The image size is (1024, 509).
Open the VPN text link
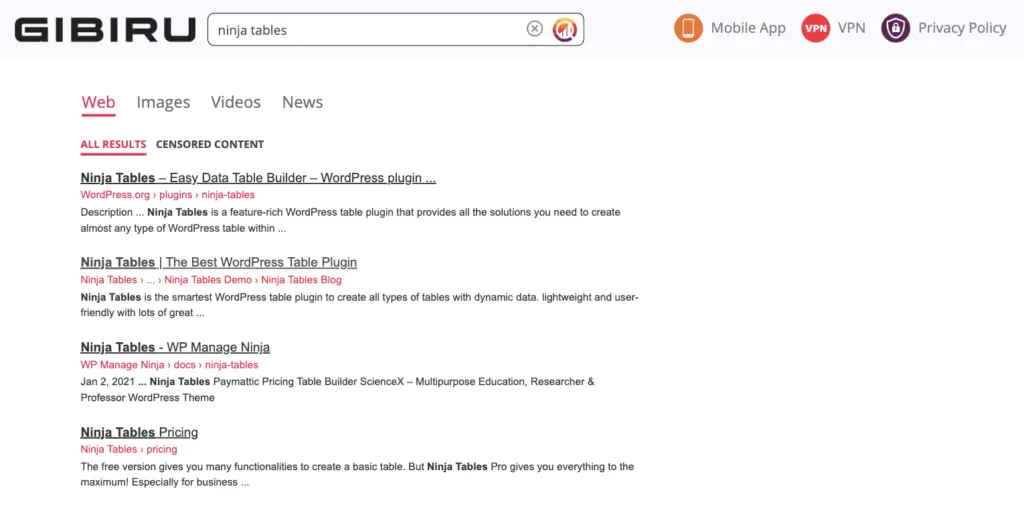coord(852,28)
